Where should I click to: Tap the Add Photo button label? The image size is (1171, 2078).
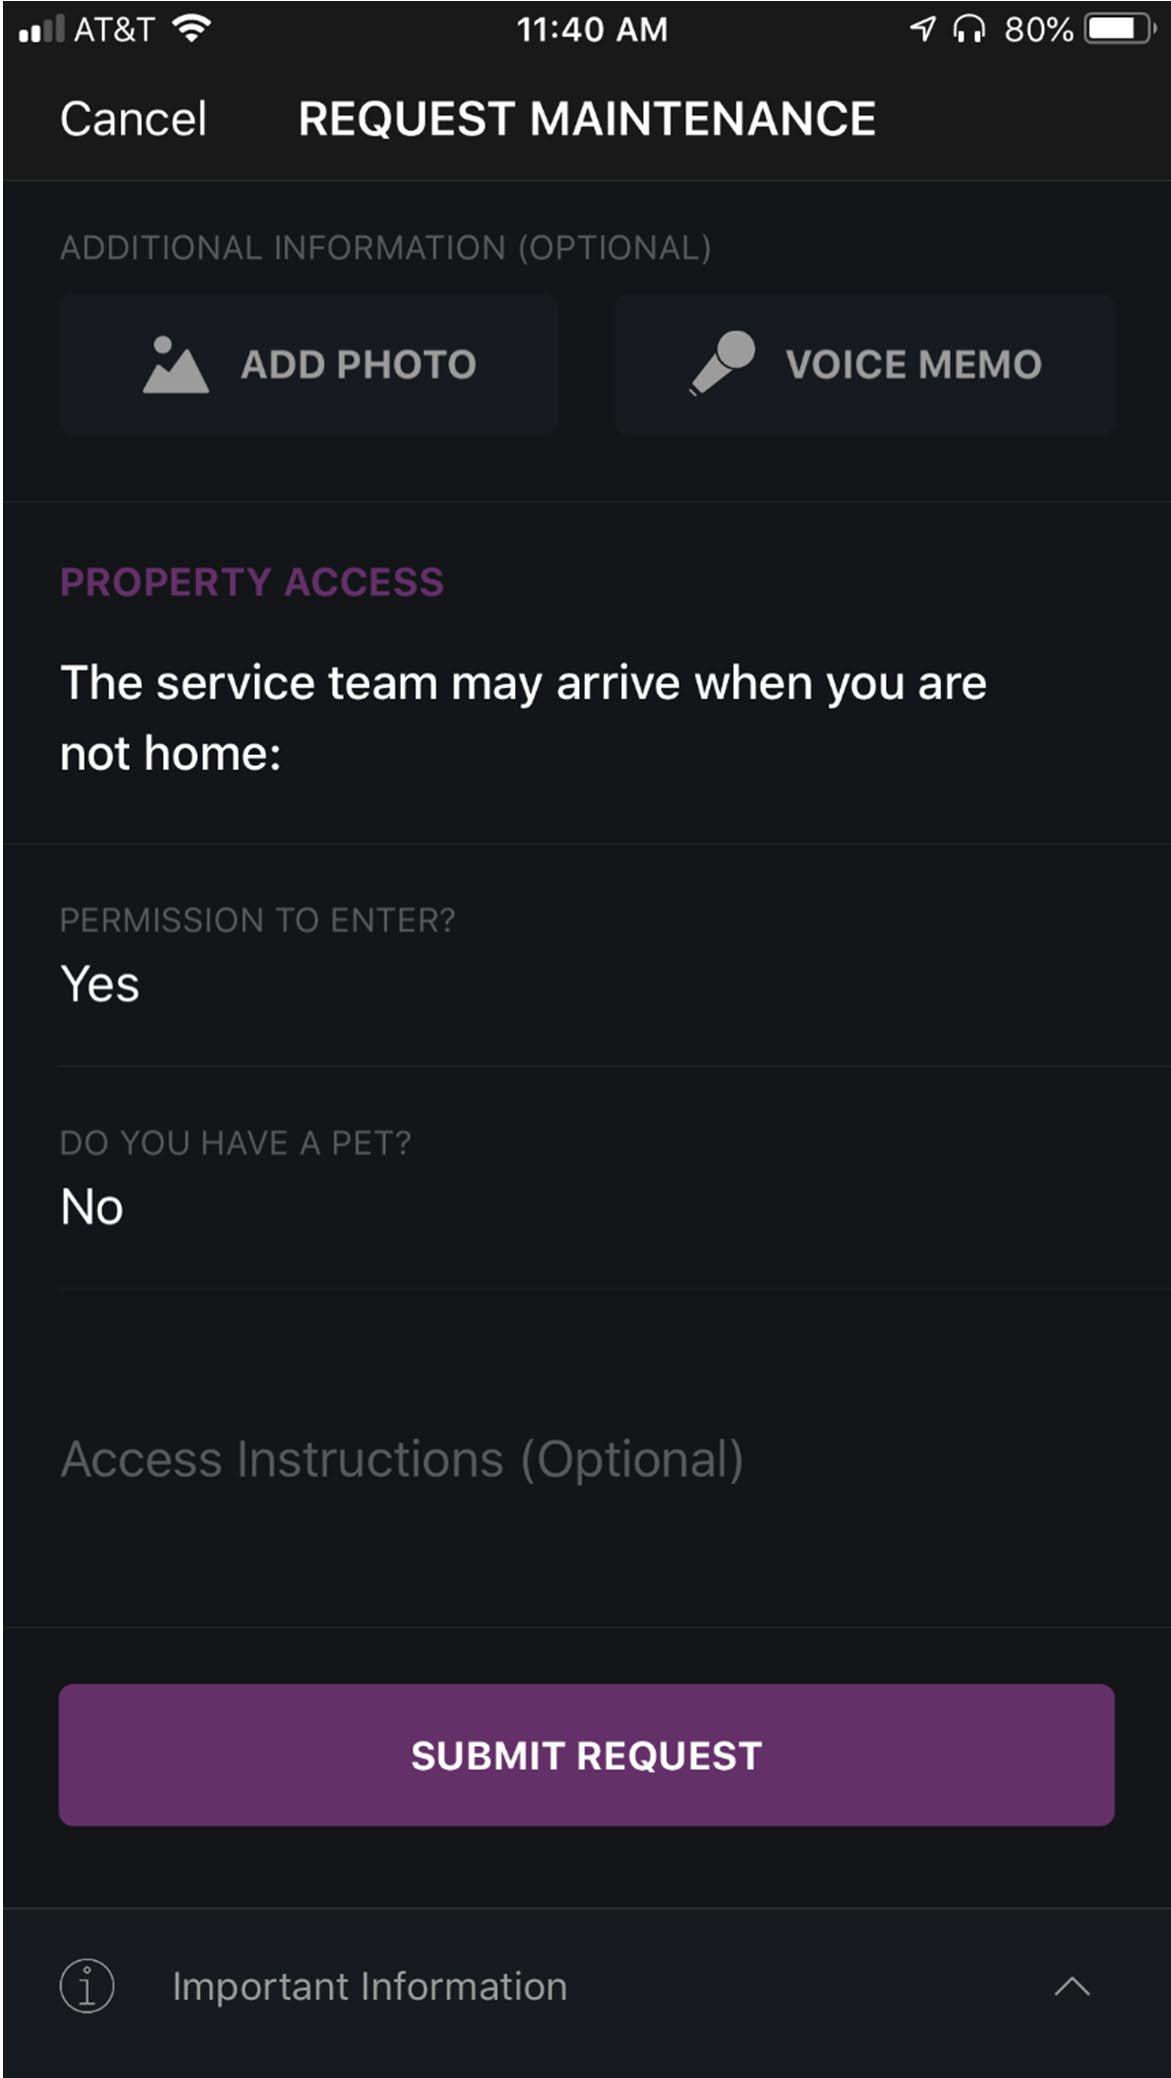tap(358, 365)
